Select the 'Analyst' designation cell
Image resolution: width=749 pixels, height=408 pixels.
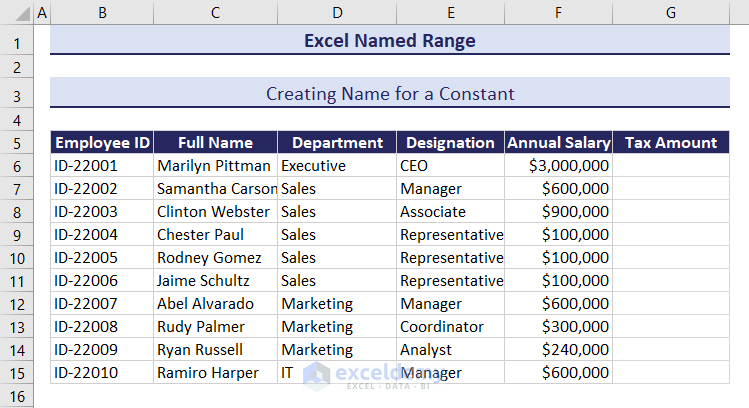[x=450, y=350]
